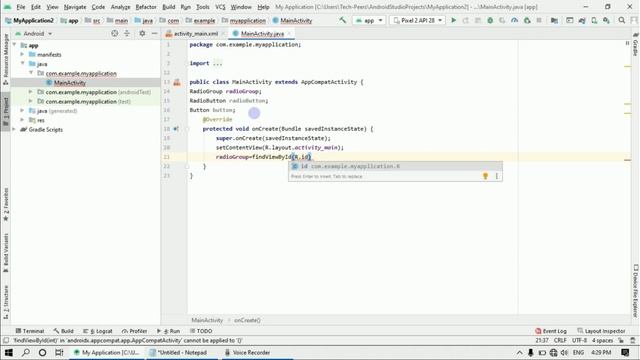This screenshot has width=640, height=360.
Task: Open the Build menu
Action: pyautogui.click(x=169, y=7)
